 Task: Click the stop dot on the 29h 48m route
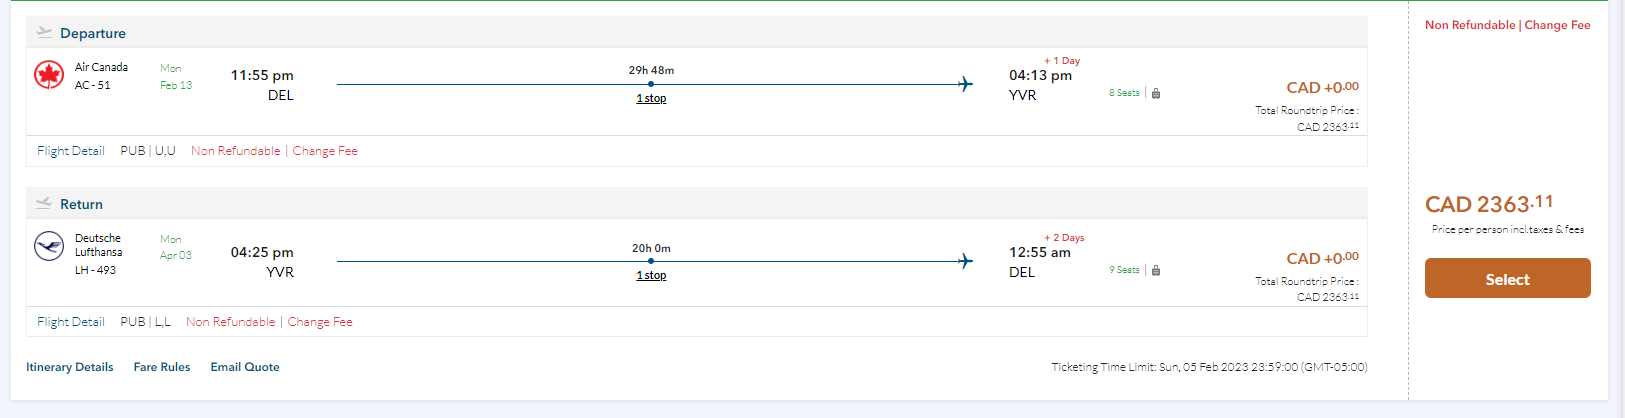[651, 85]
